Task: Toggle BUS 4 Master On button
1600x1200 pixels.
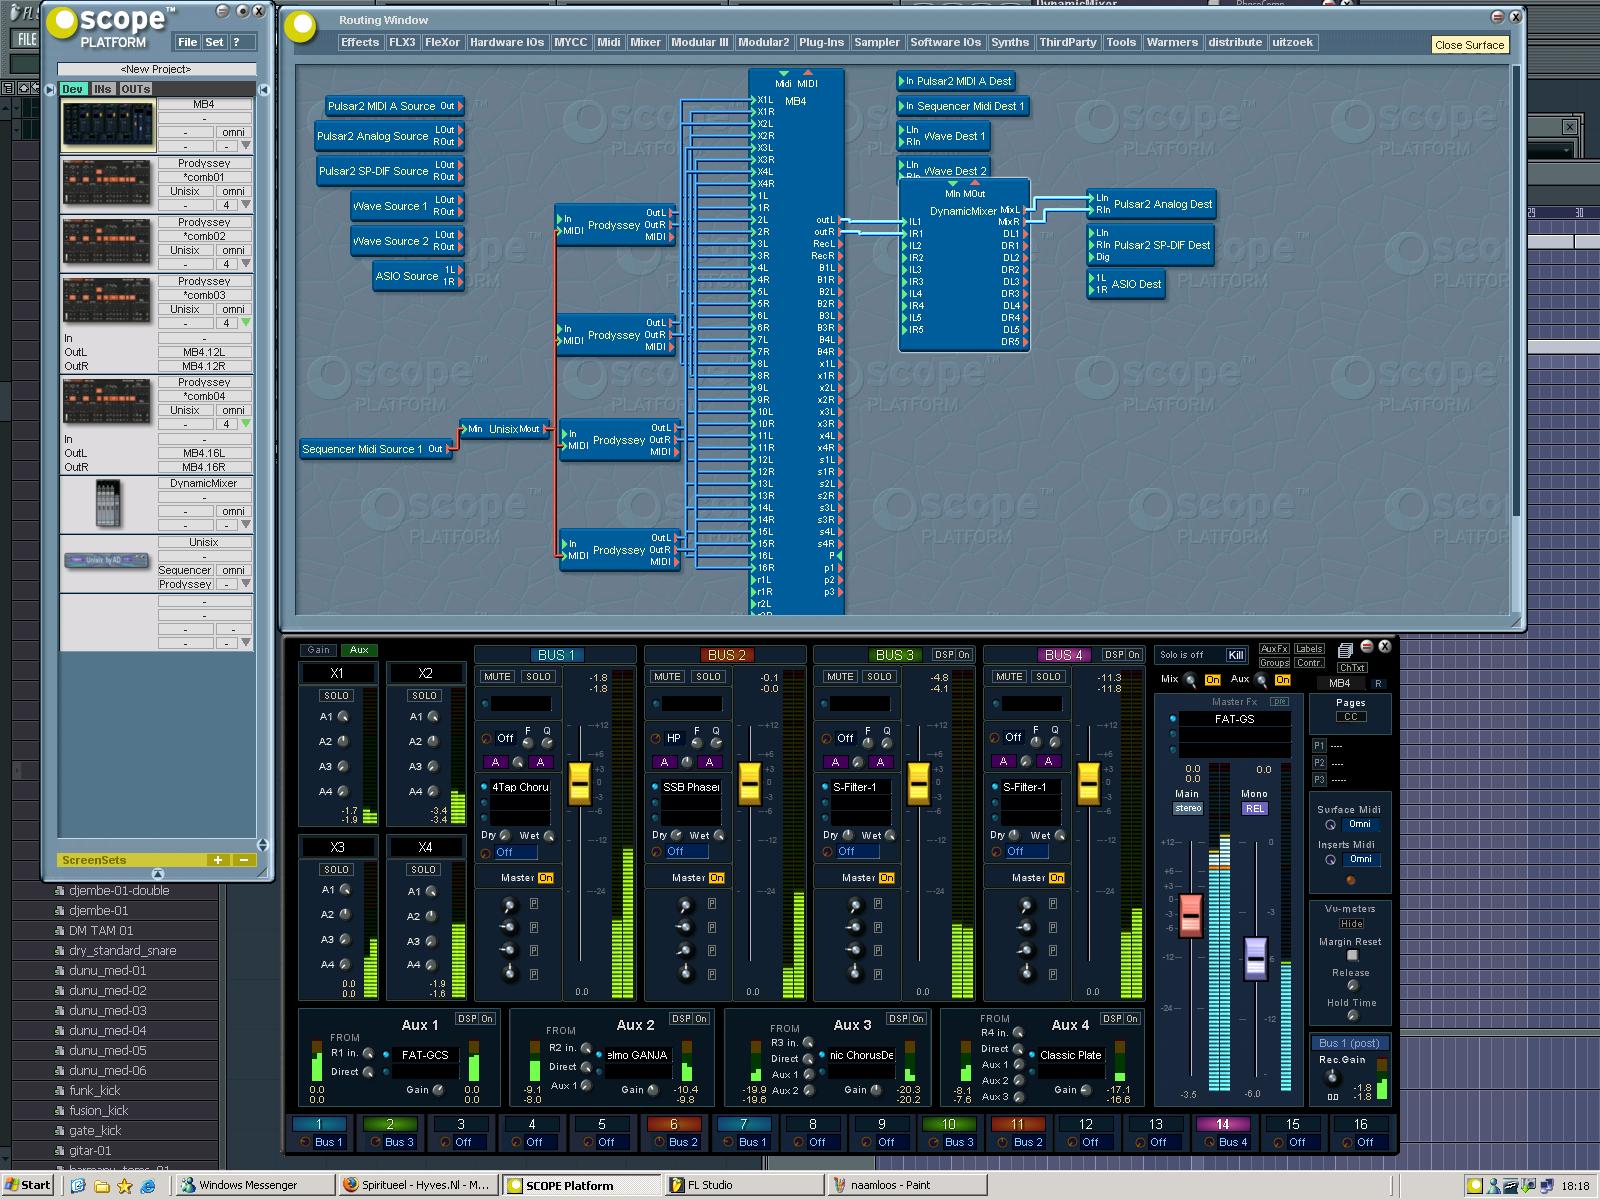Action: (x=1056, y=878)
